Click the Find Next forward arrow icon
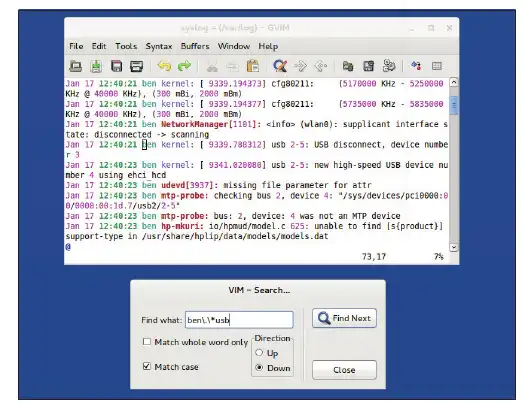523x406 pixels. click(x=300, y=66)
